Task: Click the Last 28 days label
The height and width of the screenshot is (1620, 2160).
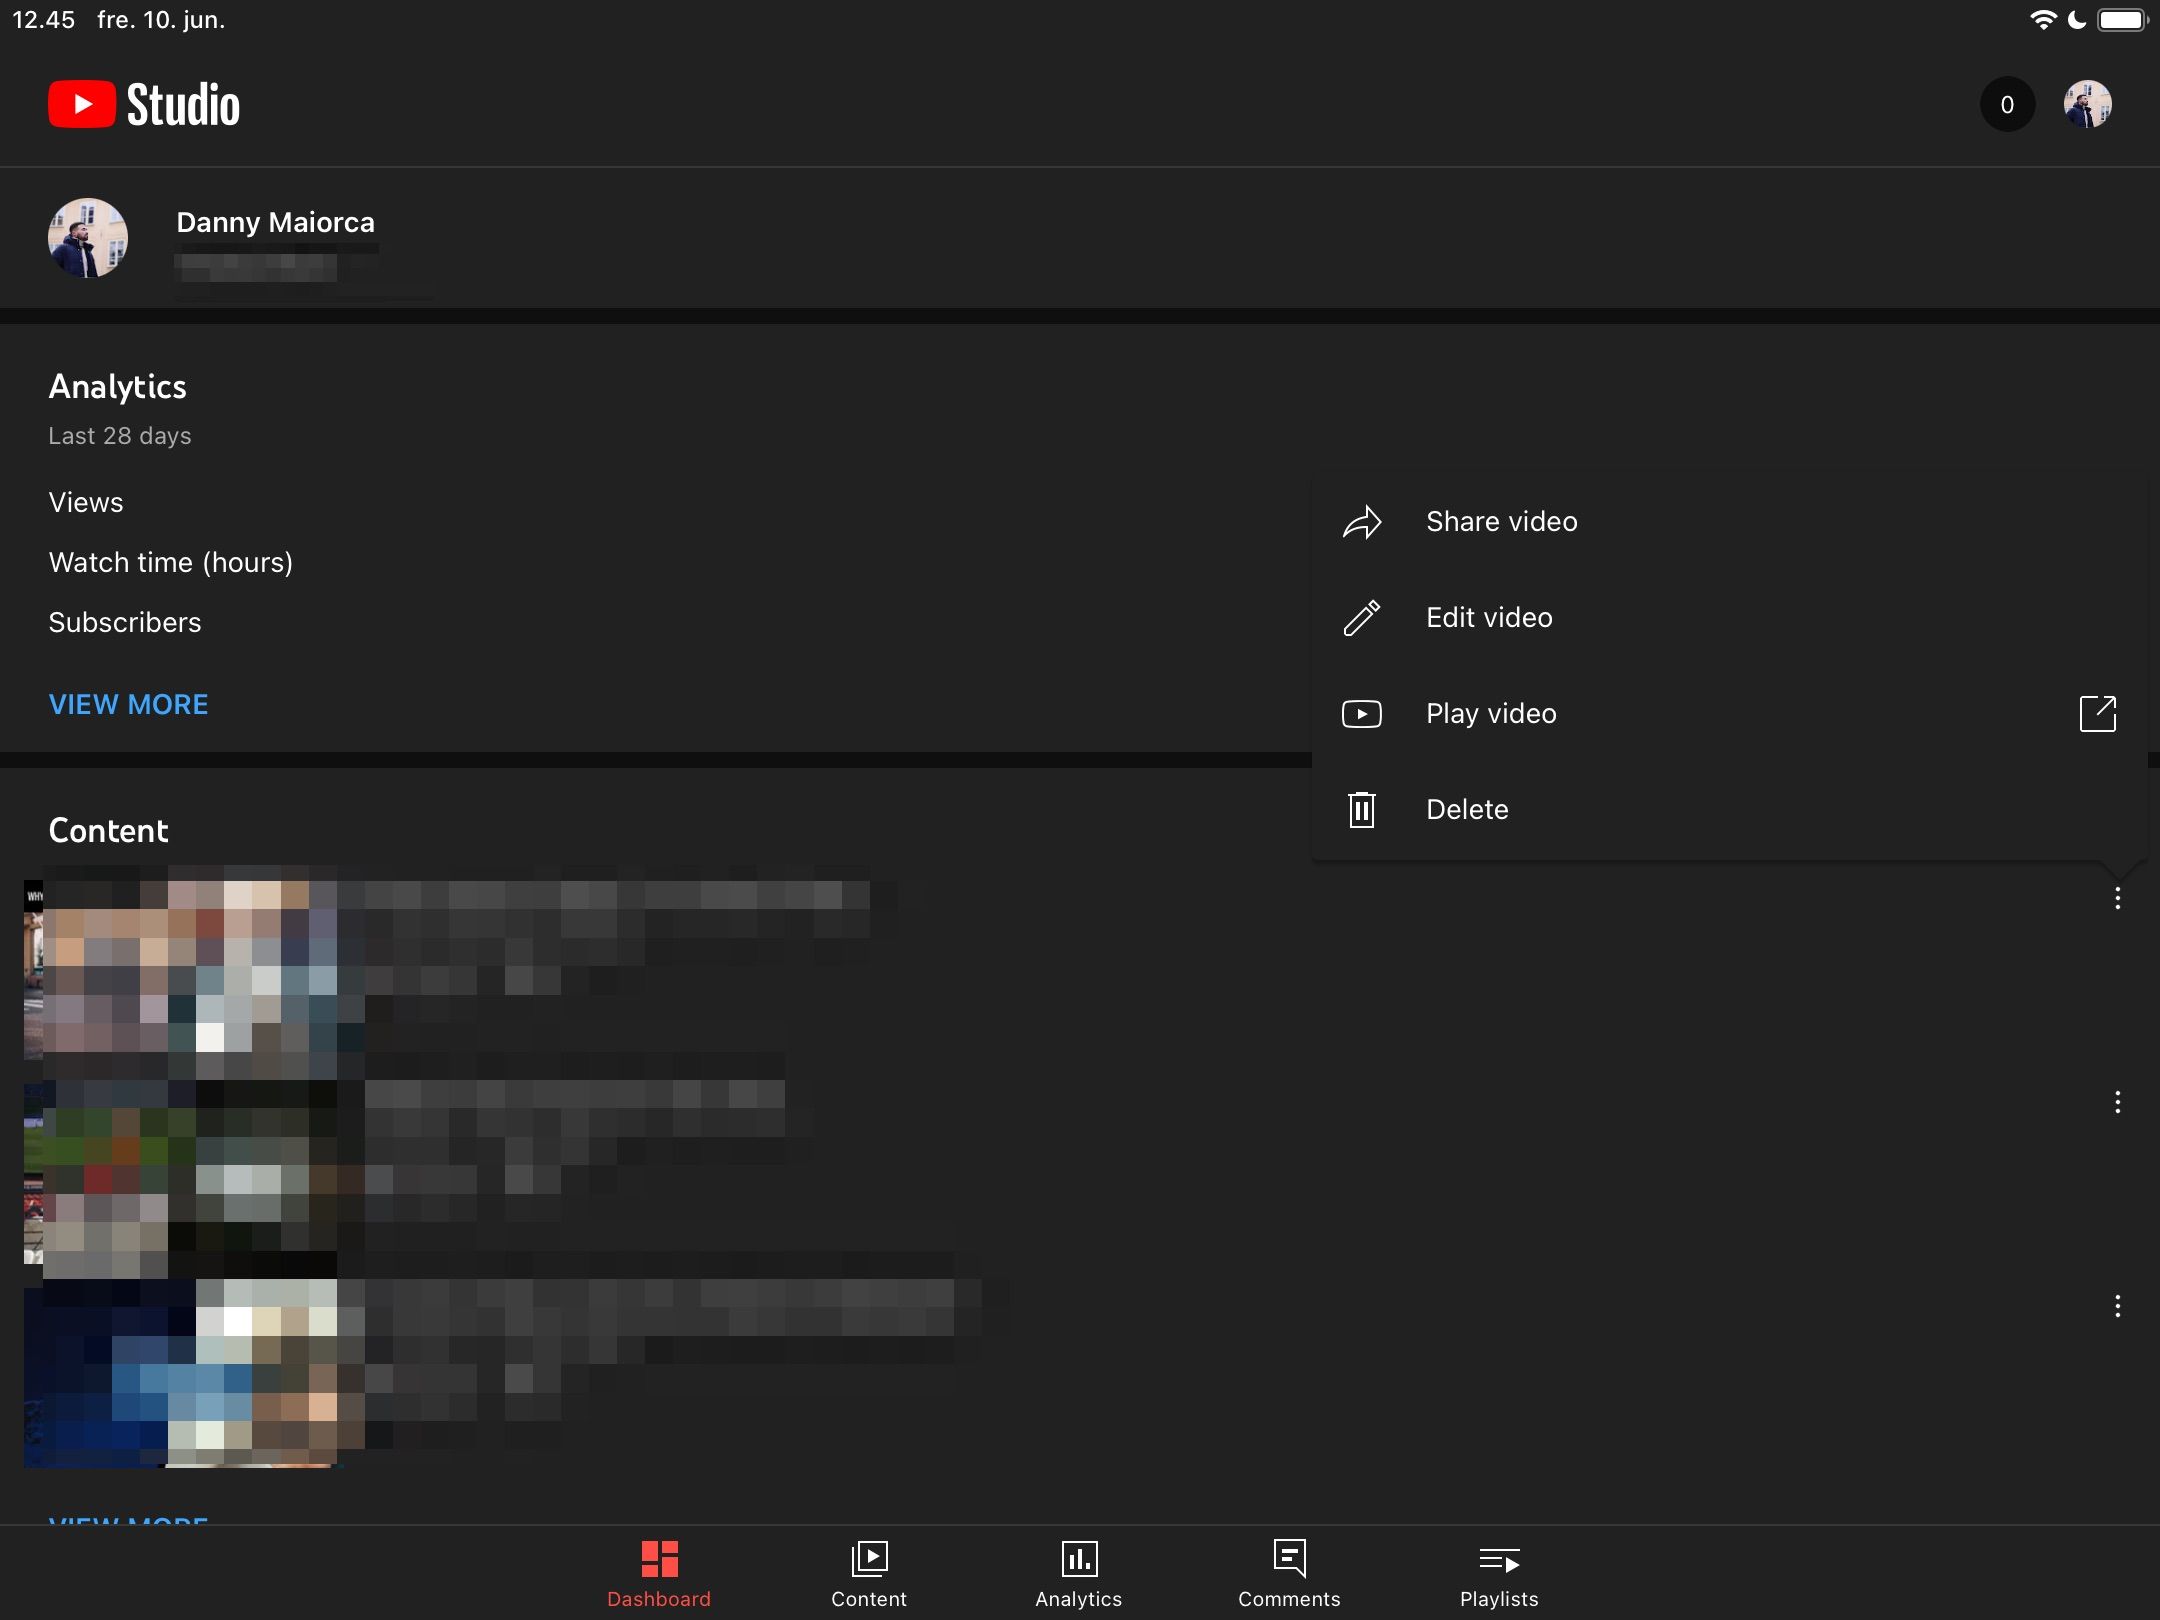Action: [120, 436]
